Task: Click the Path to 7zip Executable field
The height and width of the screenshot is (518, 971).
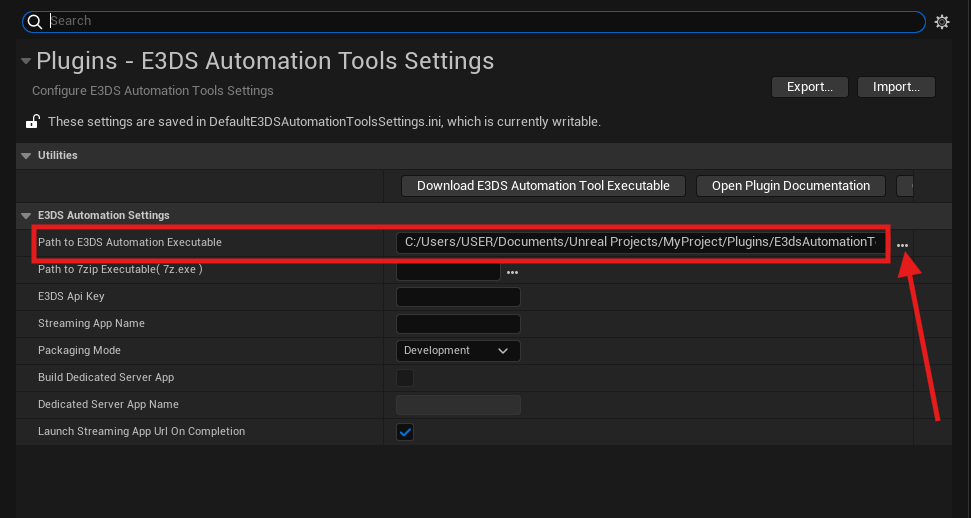Action: click(448, 271)
